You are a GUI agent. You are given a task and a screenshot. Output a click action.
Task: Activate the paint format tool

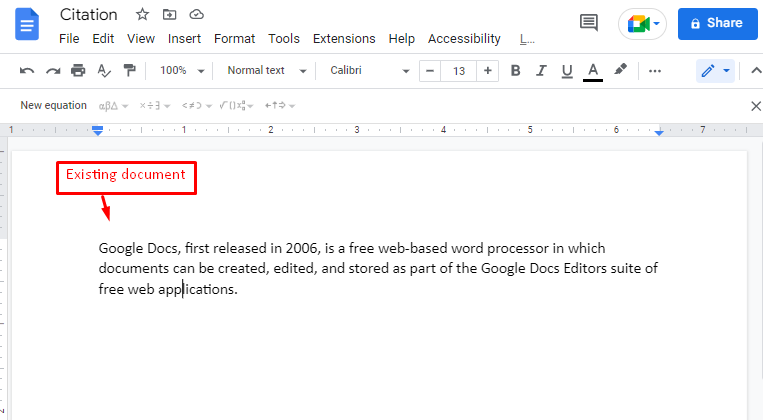click(129, 71)
